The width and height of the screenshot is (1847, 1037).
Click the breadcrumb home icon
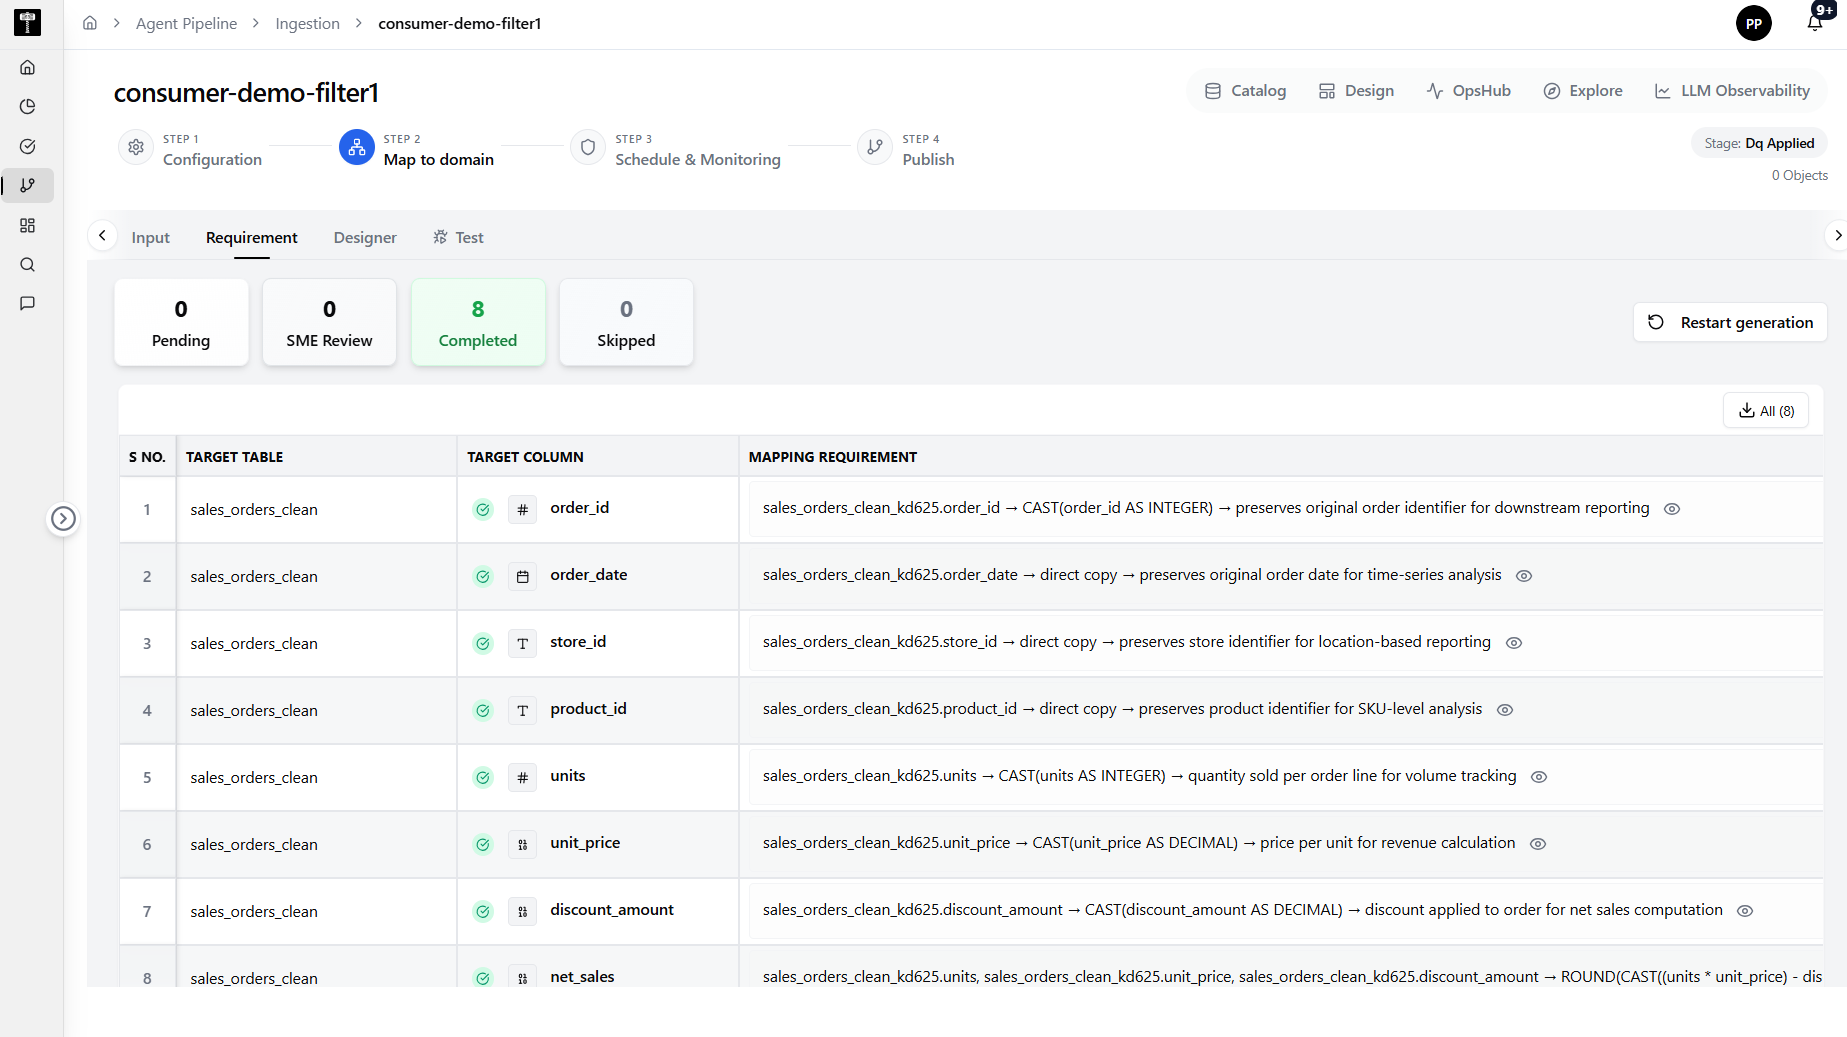click(x=90, y=23)
